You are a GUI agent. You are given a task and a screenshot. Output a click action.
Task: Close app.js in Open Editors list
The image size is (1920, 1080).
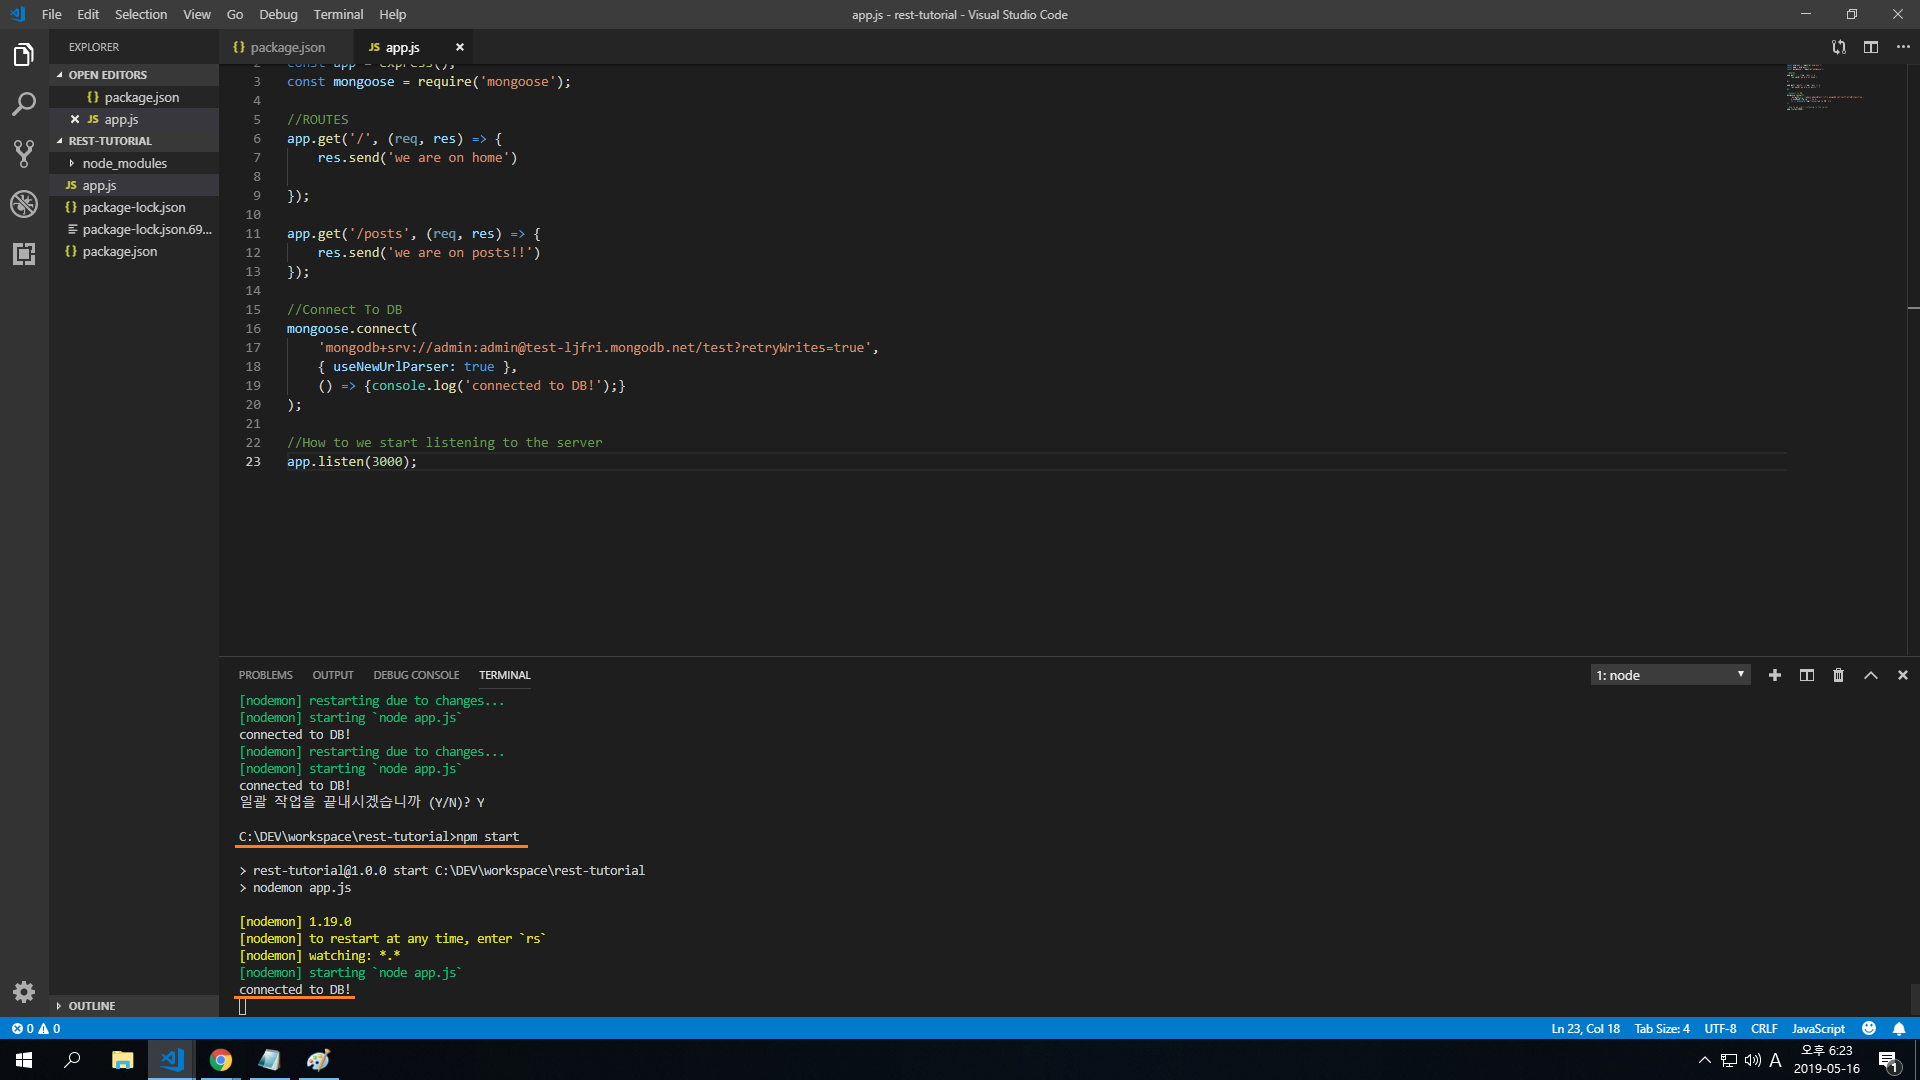pyautogui.click(x=75, y=119)
